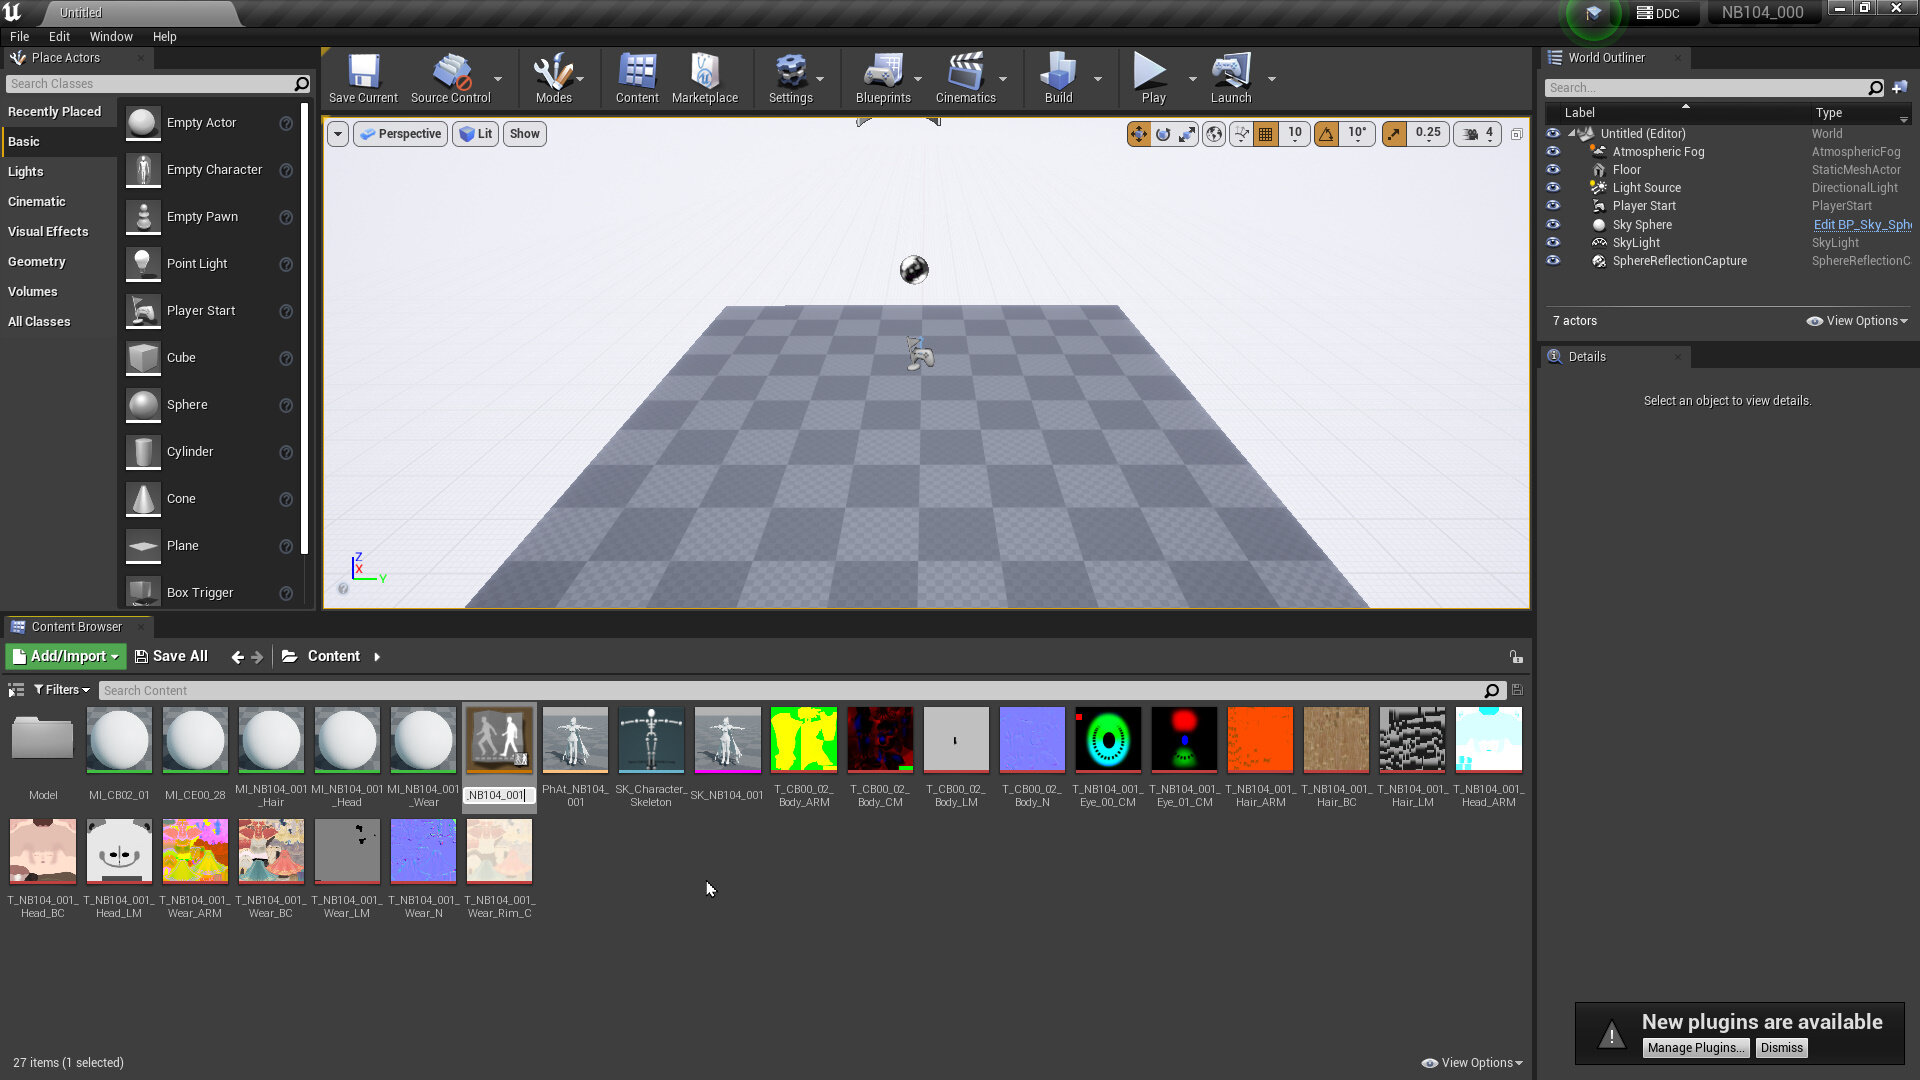Select the rotate gizmo in the viewport toolbar

pos(1163,134)
